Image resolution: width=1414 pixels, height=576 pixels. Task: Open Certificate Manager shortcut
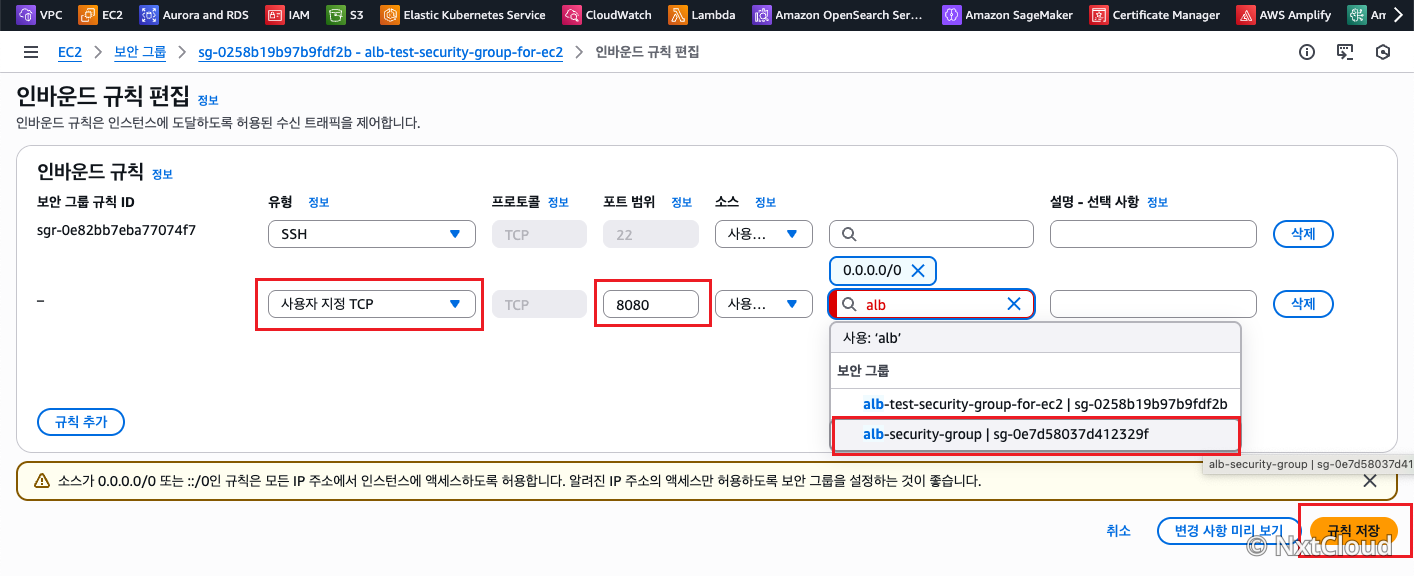point(1157,15)
